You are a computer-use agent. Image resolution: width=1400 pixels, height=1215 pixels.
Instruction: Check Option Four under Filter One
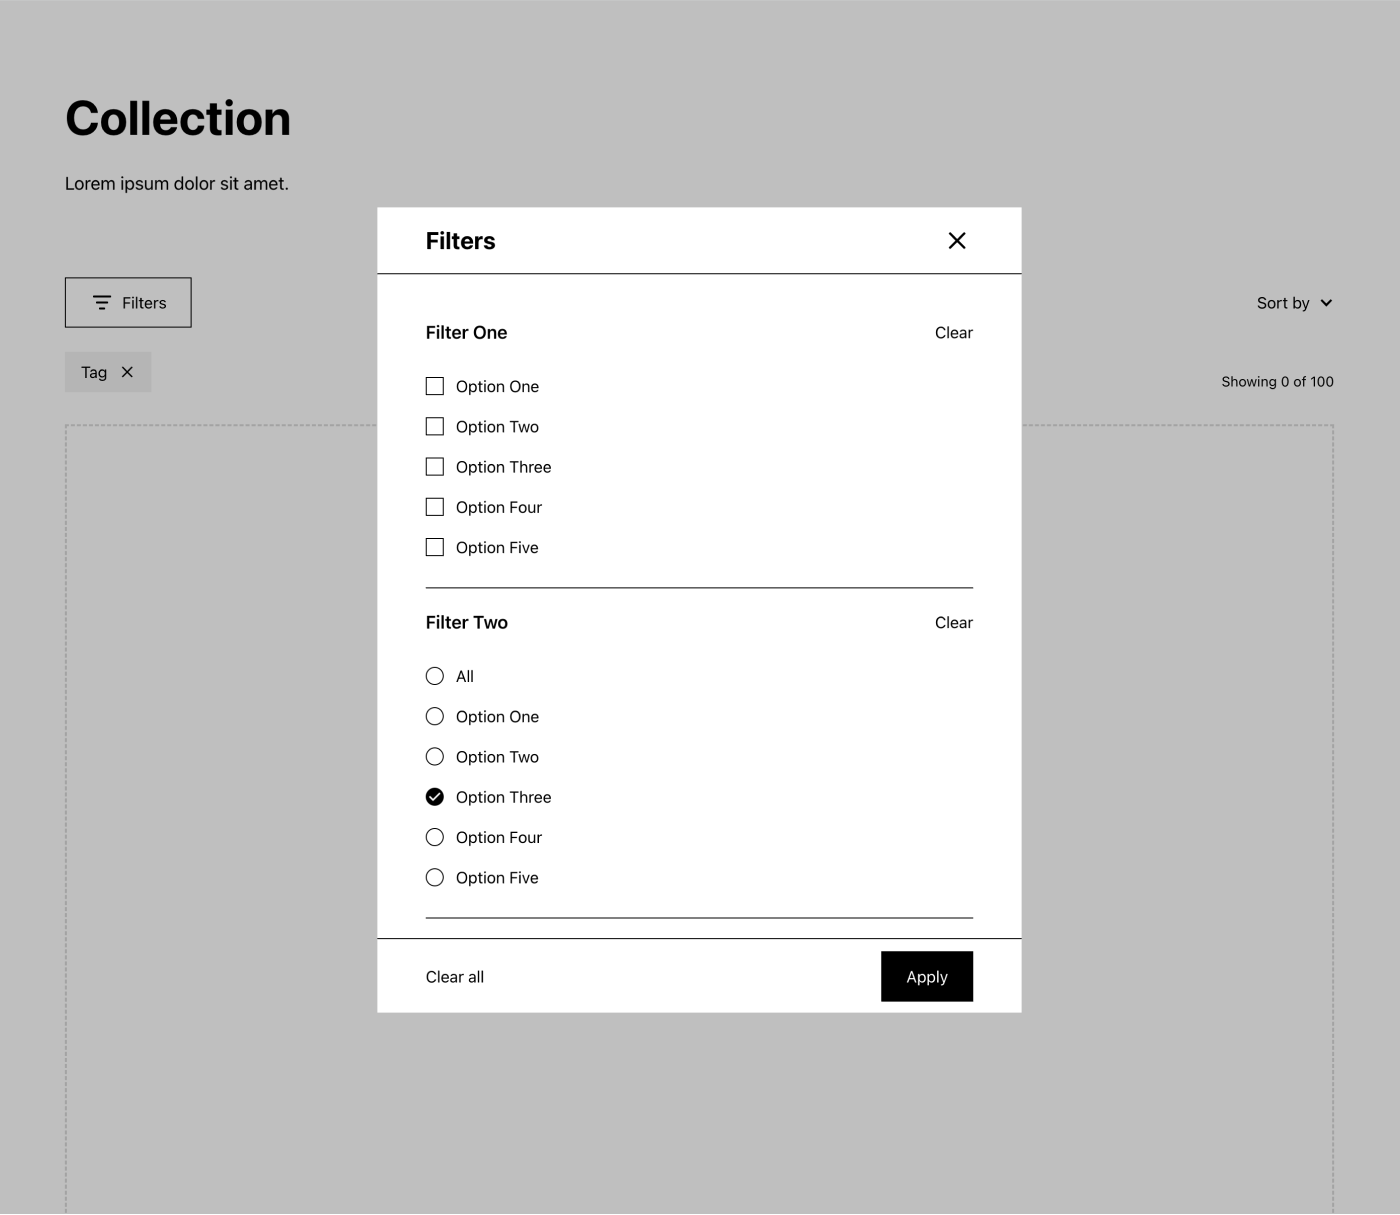pos(435,507)
